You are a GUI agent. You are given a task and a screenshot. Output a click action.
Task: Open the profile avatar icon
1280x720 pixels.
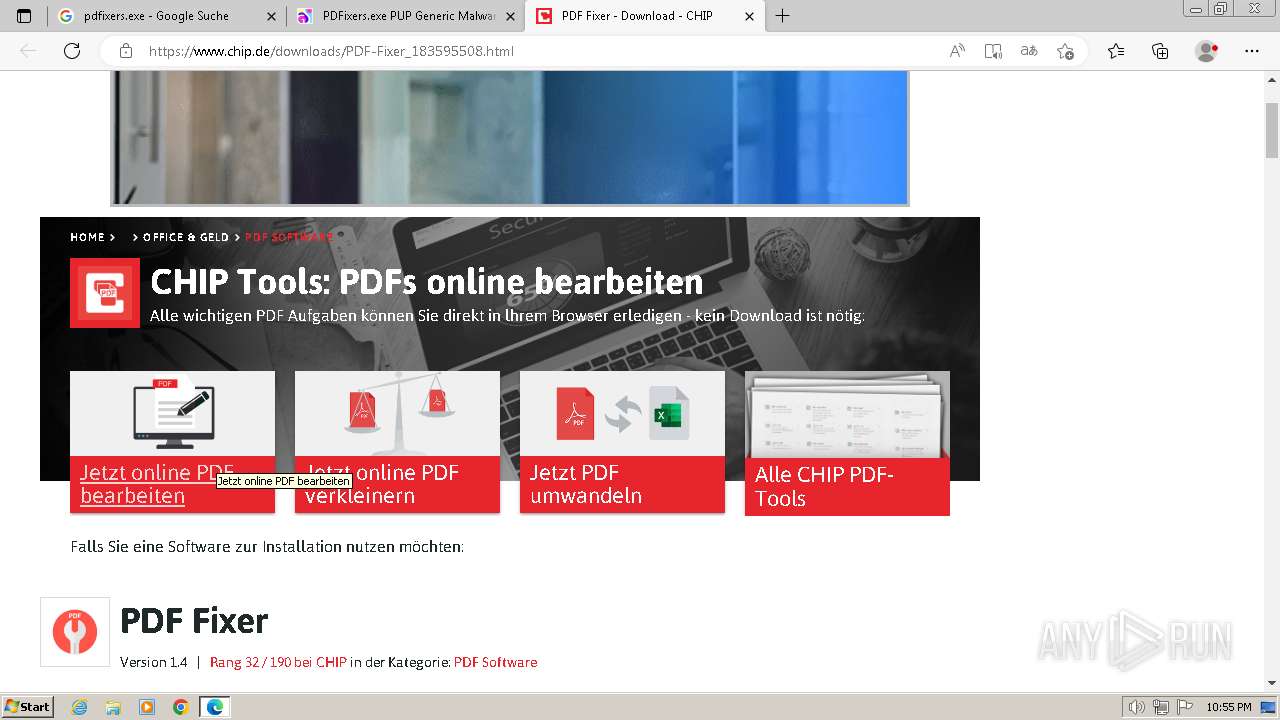(1207, 51)
